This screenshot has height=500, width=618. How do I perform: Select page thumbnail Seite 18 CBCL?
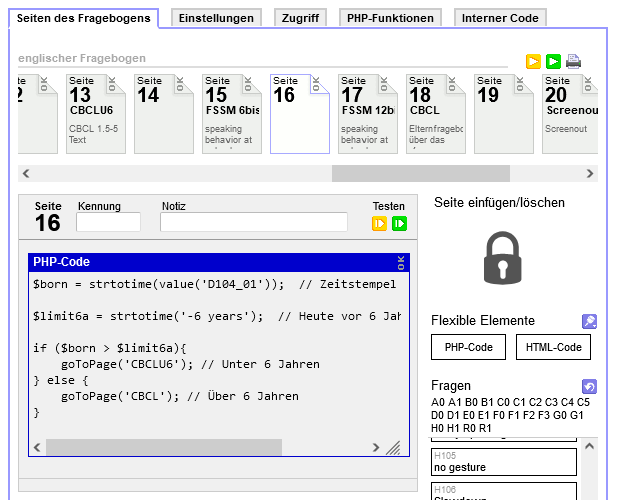click(436, 114)
